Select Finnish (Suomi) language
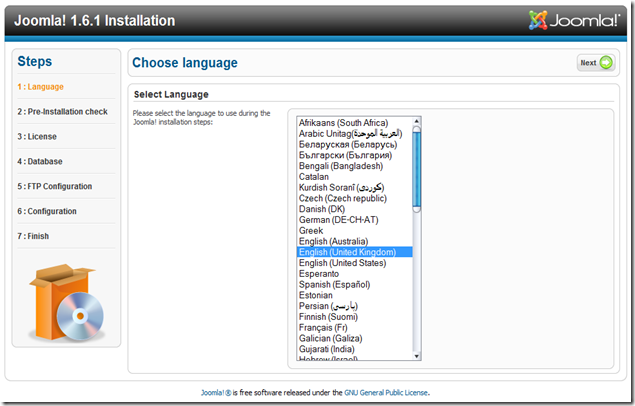635x406 pixels. click(355, 317)
